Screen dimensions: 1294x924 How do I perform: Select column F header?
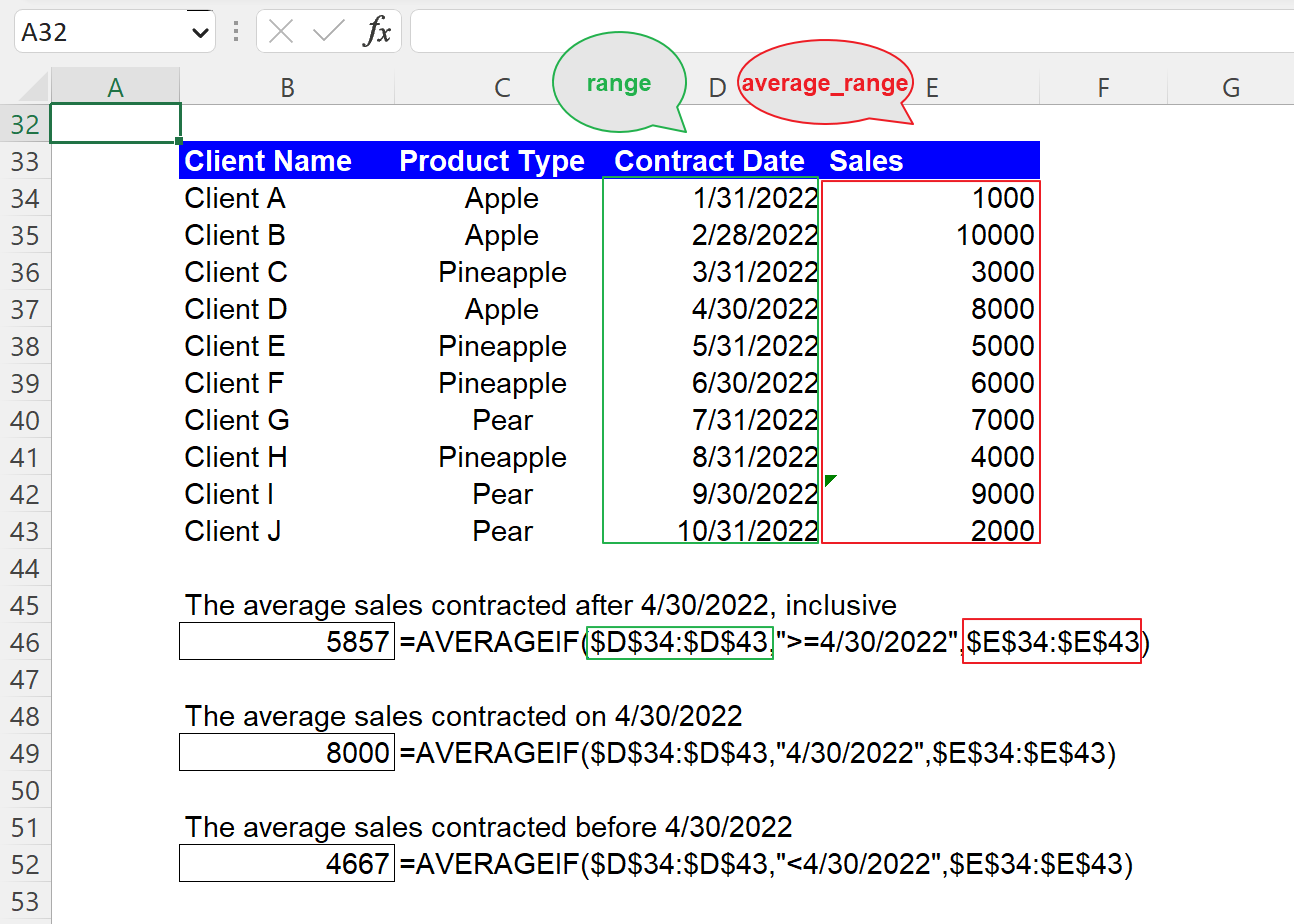point(1103,87)
